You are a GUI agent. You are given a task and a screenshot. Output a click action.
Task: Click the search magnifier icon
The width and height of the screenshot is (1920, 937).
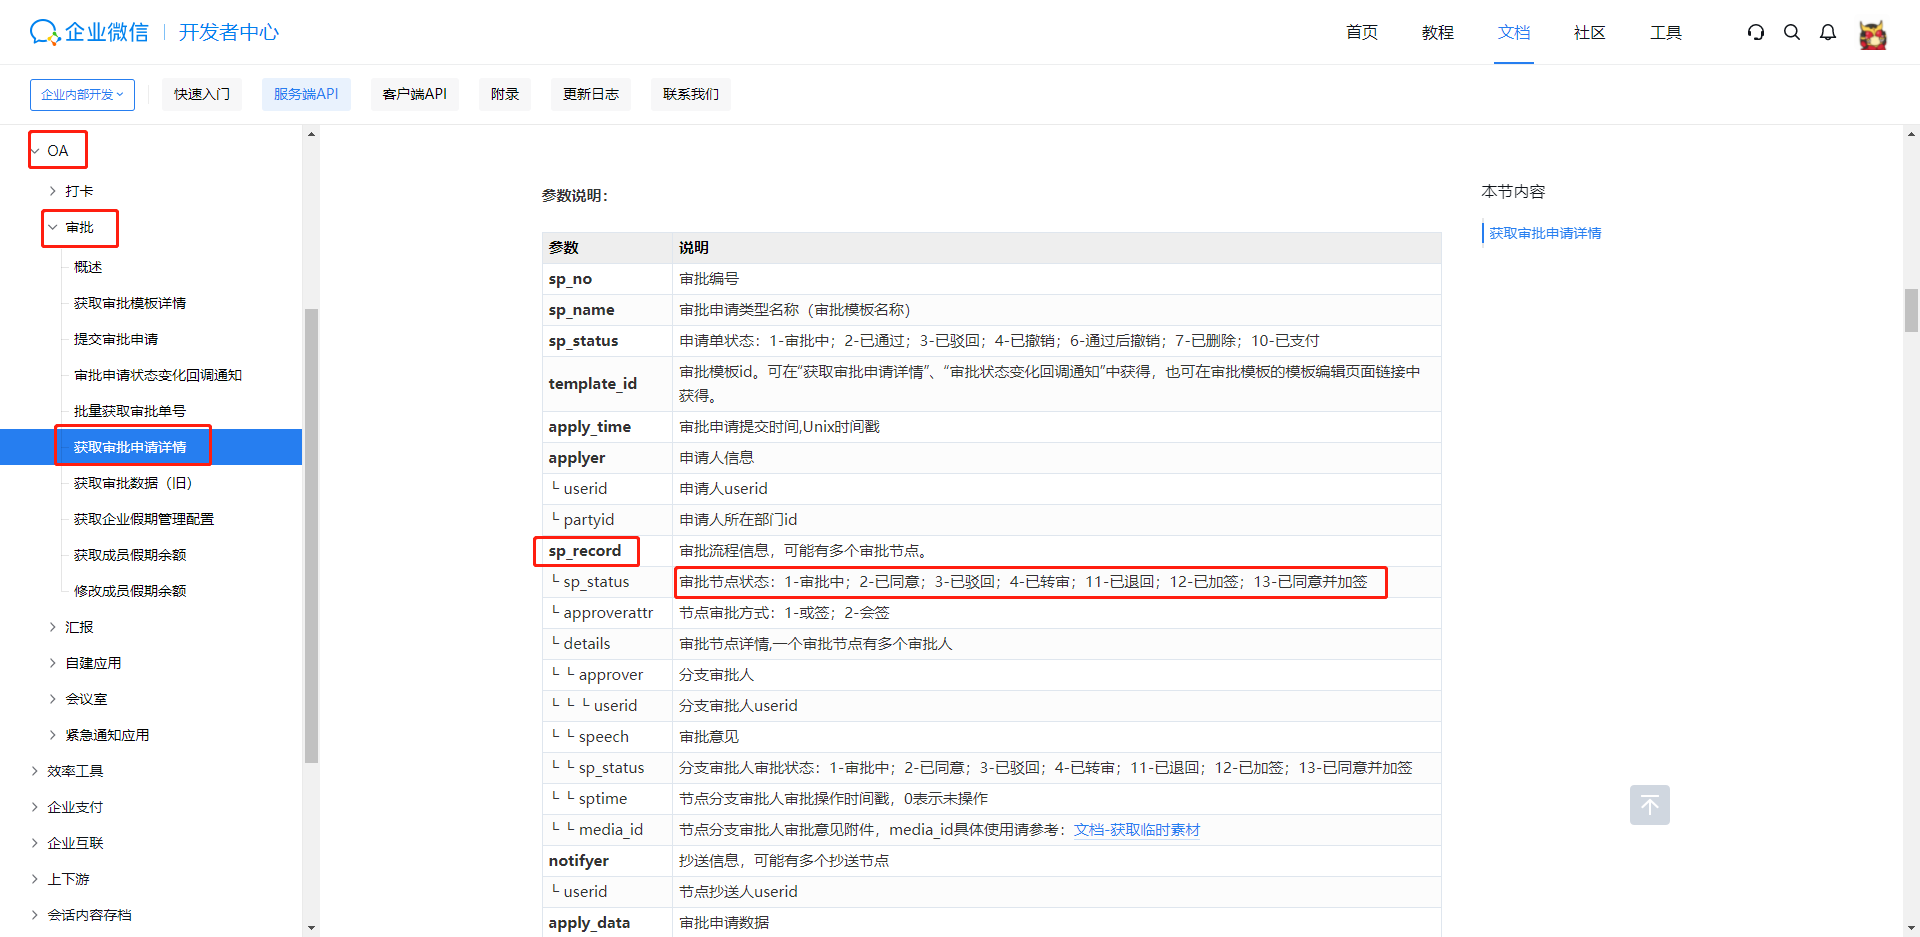click(x=1792, y=32)
